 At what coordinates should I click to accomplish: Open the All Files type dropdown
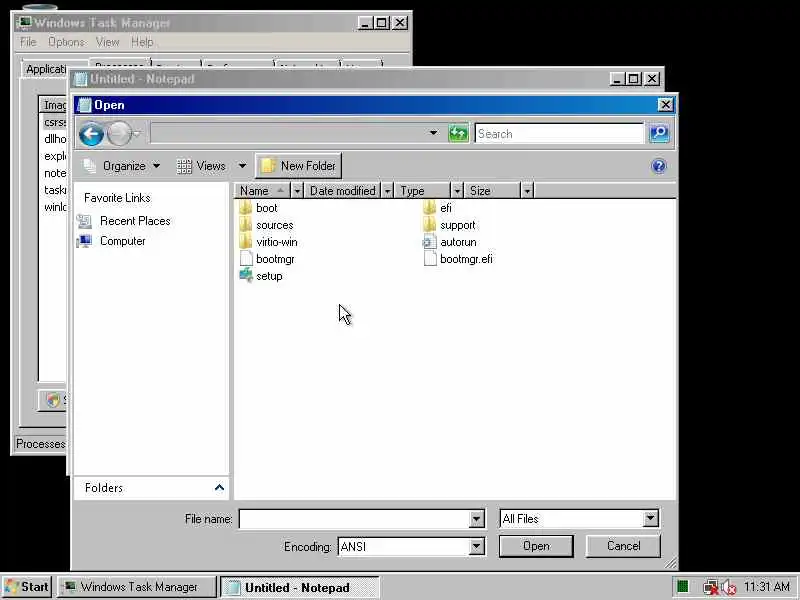(650, 518)
